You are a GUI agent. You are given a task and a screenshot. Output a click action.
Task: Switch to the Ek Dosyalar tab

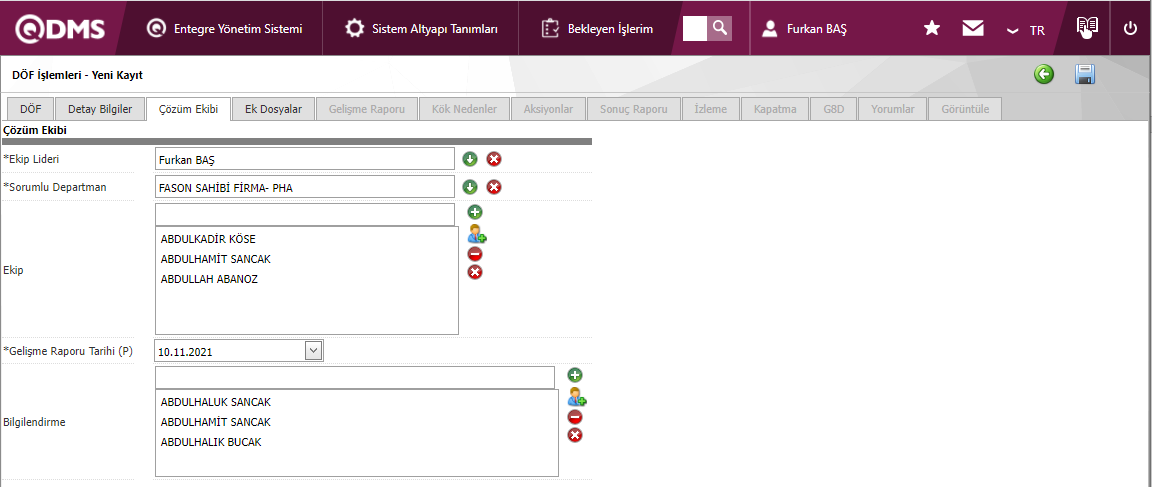click(x=273, y=109)
